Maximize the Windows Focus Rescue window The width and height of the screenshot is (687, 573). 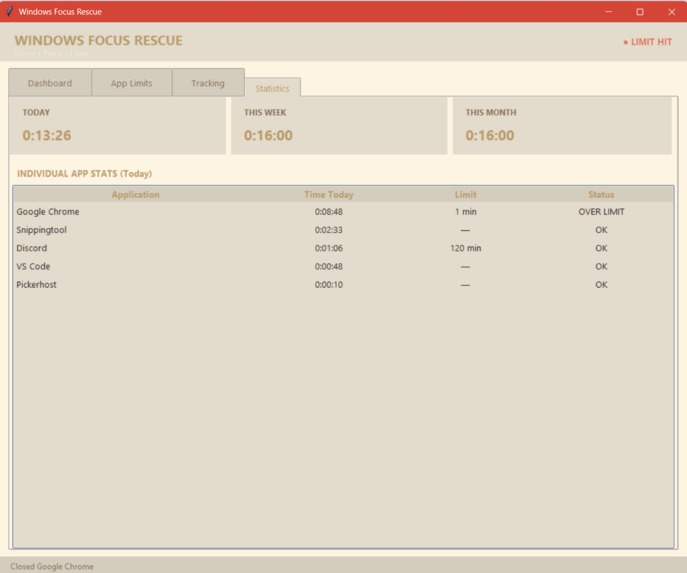click(x=640, y=11)
